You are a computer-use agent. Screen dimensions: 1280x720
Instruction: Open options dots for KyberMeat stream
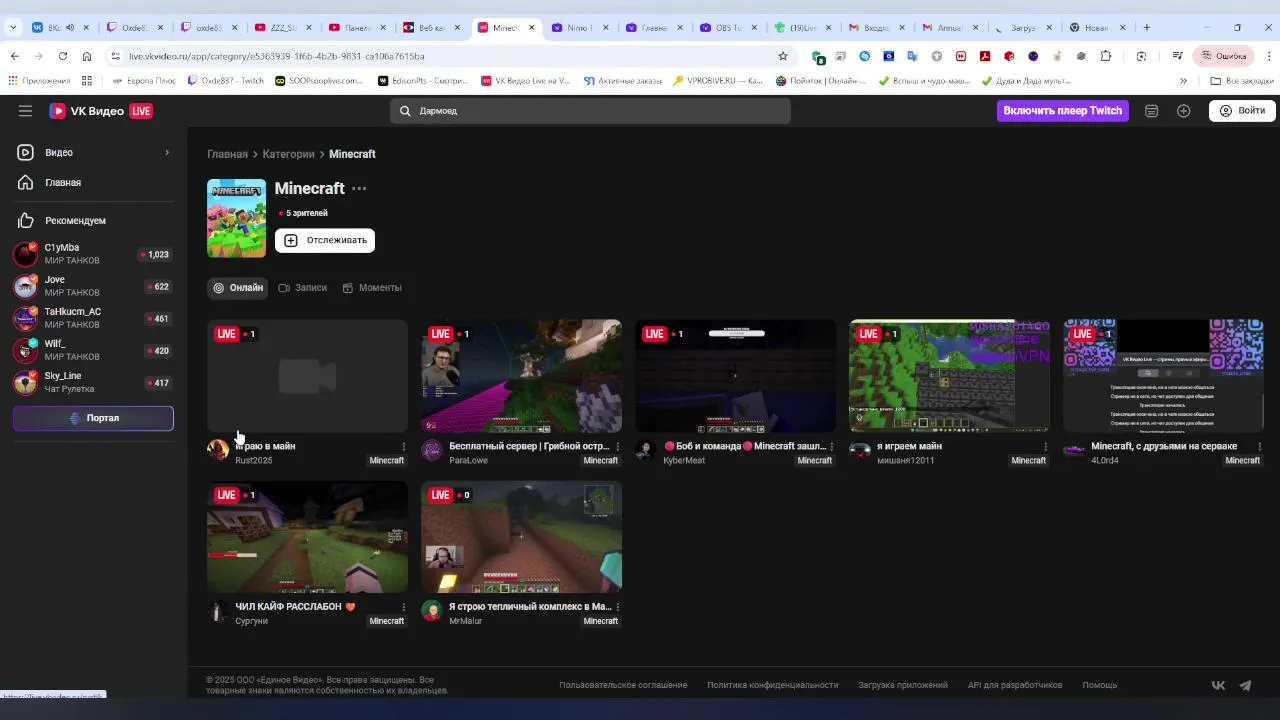(832, 446)
